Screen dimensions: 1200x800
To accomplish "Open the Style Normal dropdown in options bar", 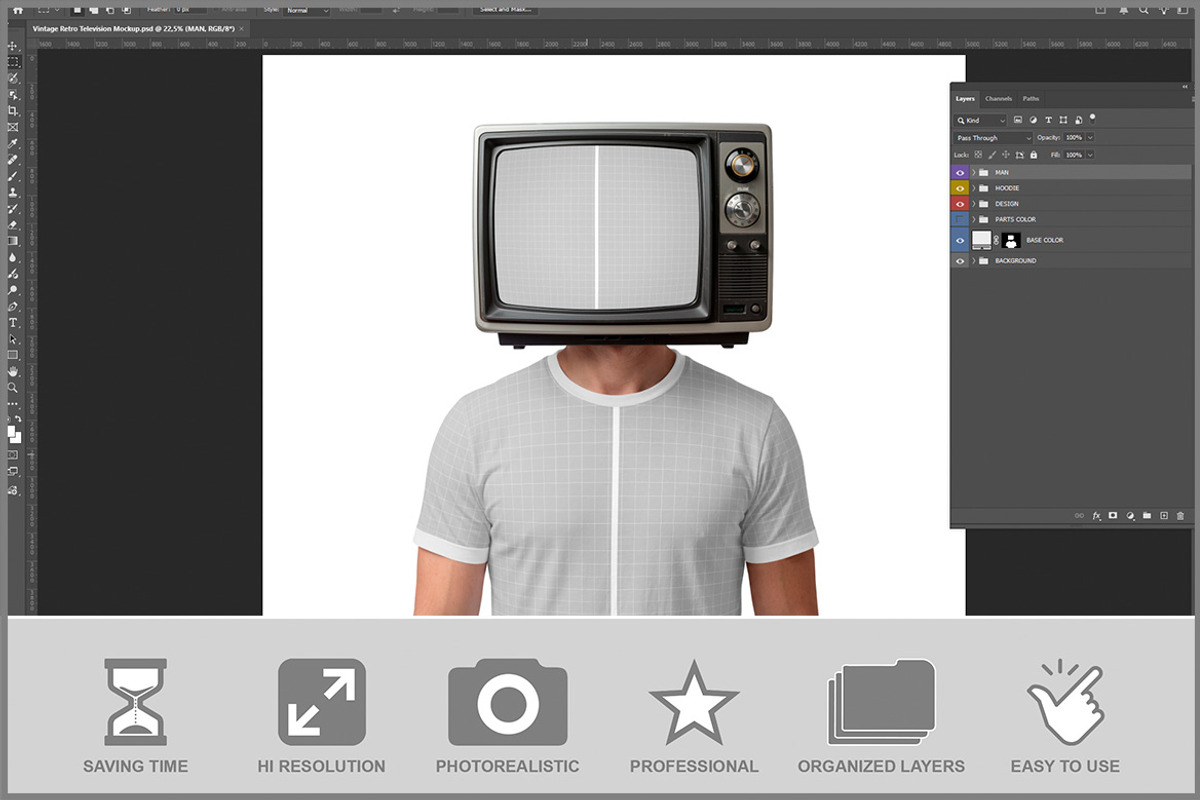I will click(306, 10).
